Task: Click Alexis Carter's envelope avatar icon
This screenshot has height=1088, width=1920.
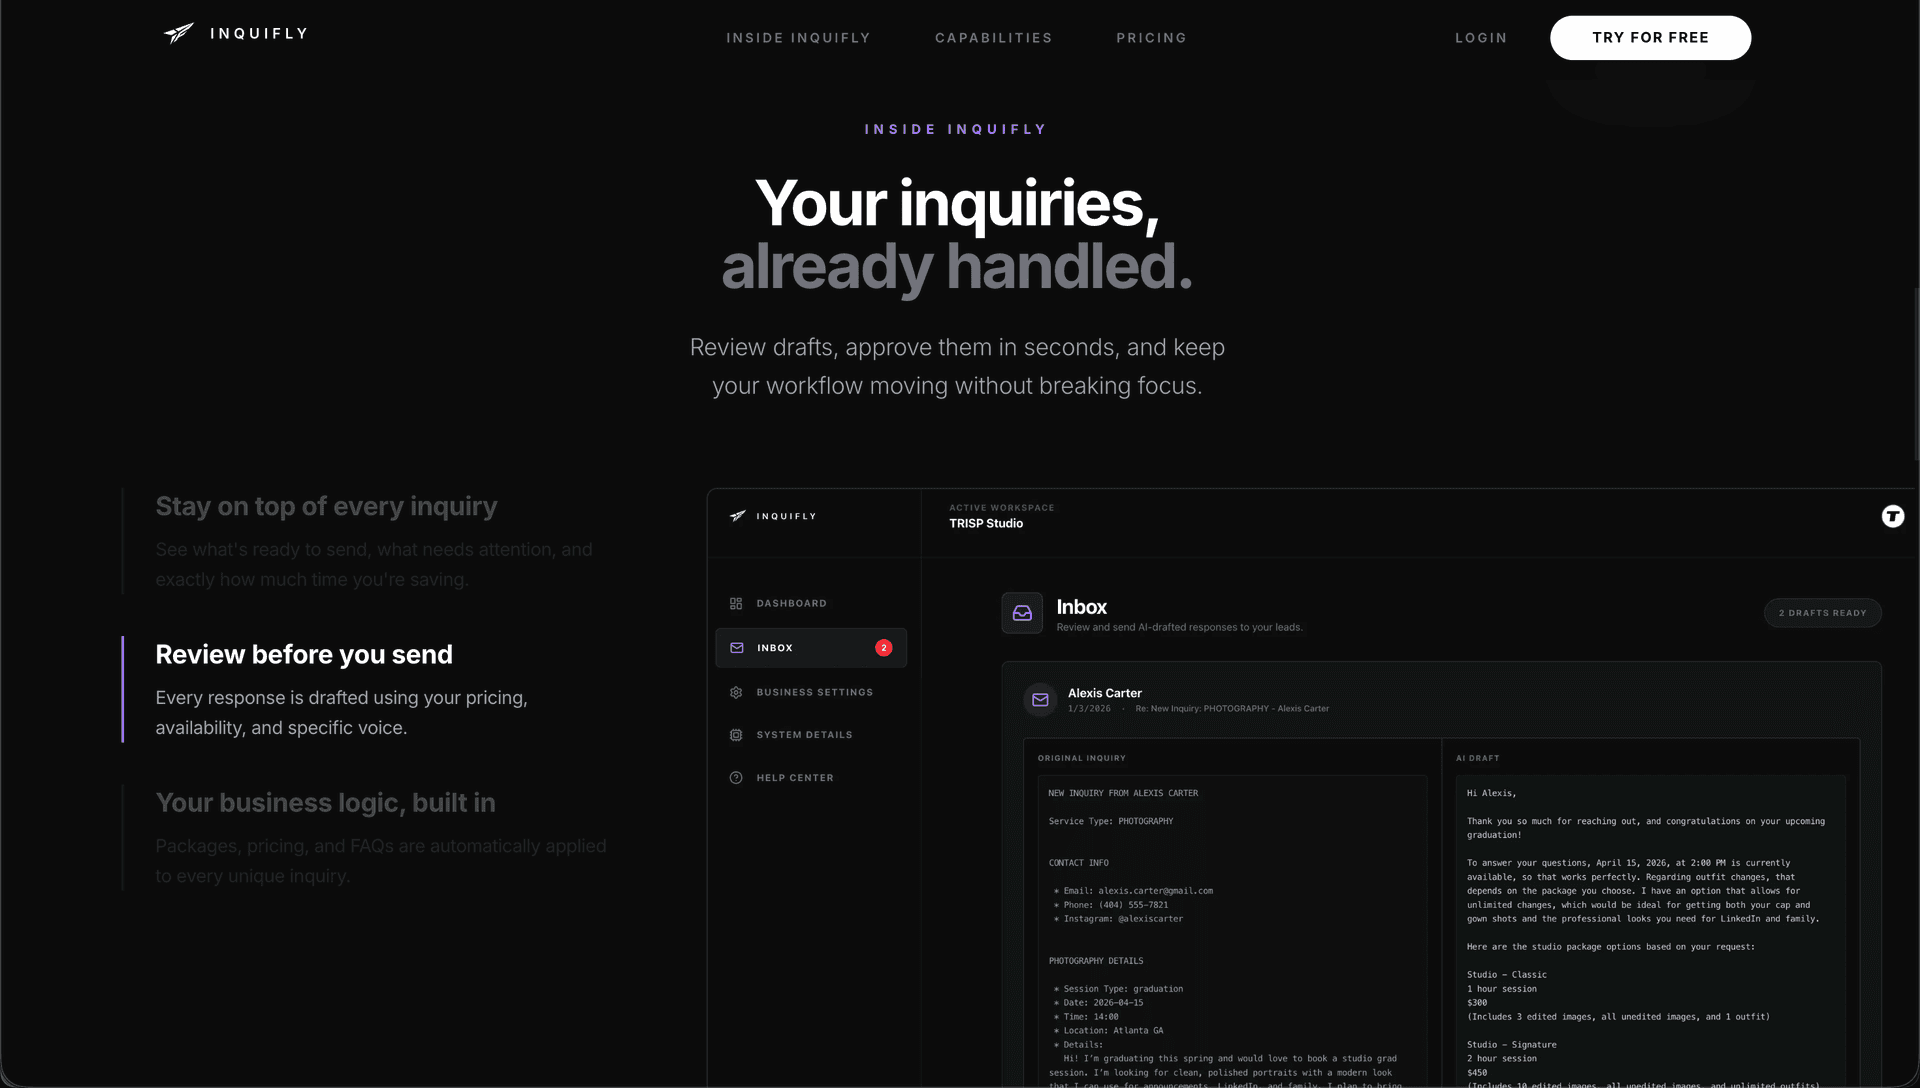Action: pos(1040,700)
